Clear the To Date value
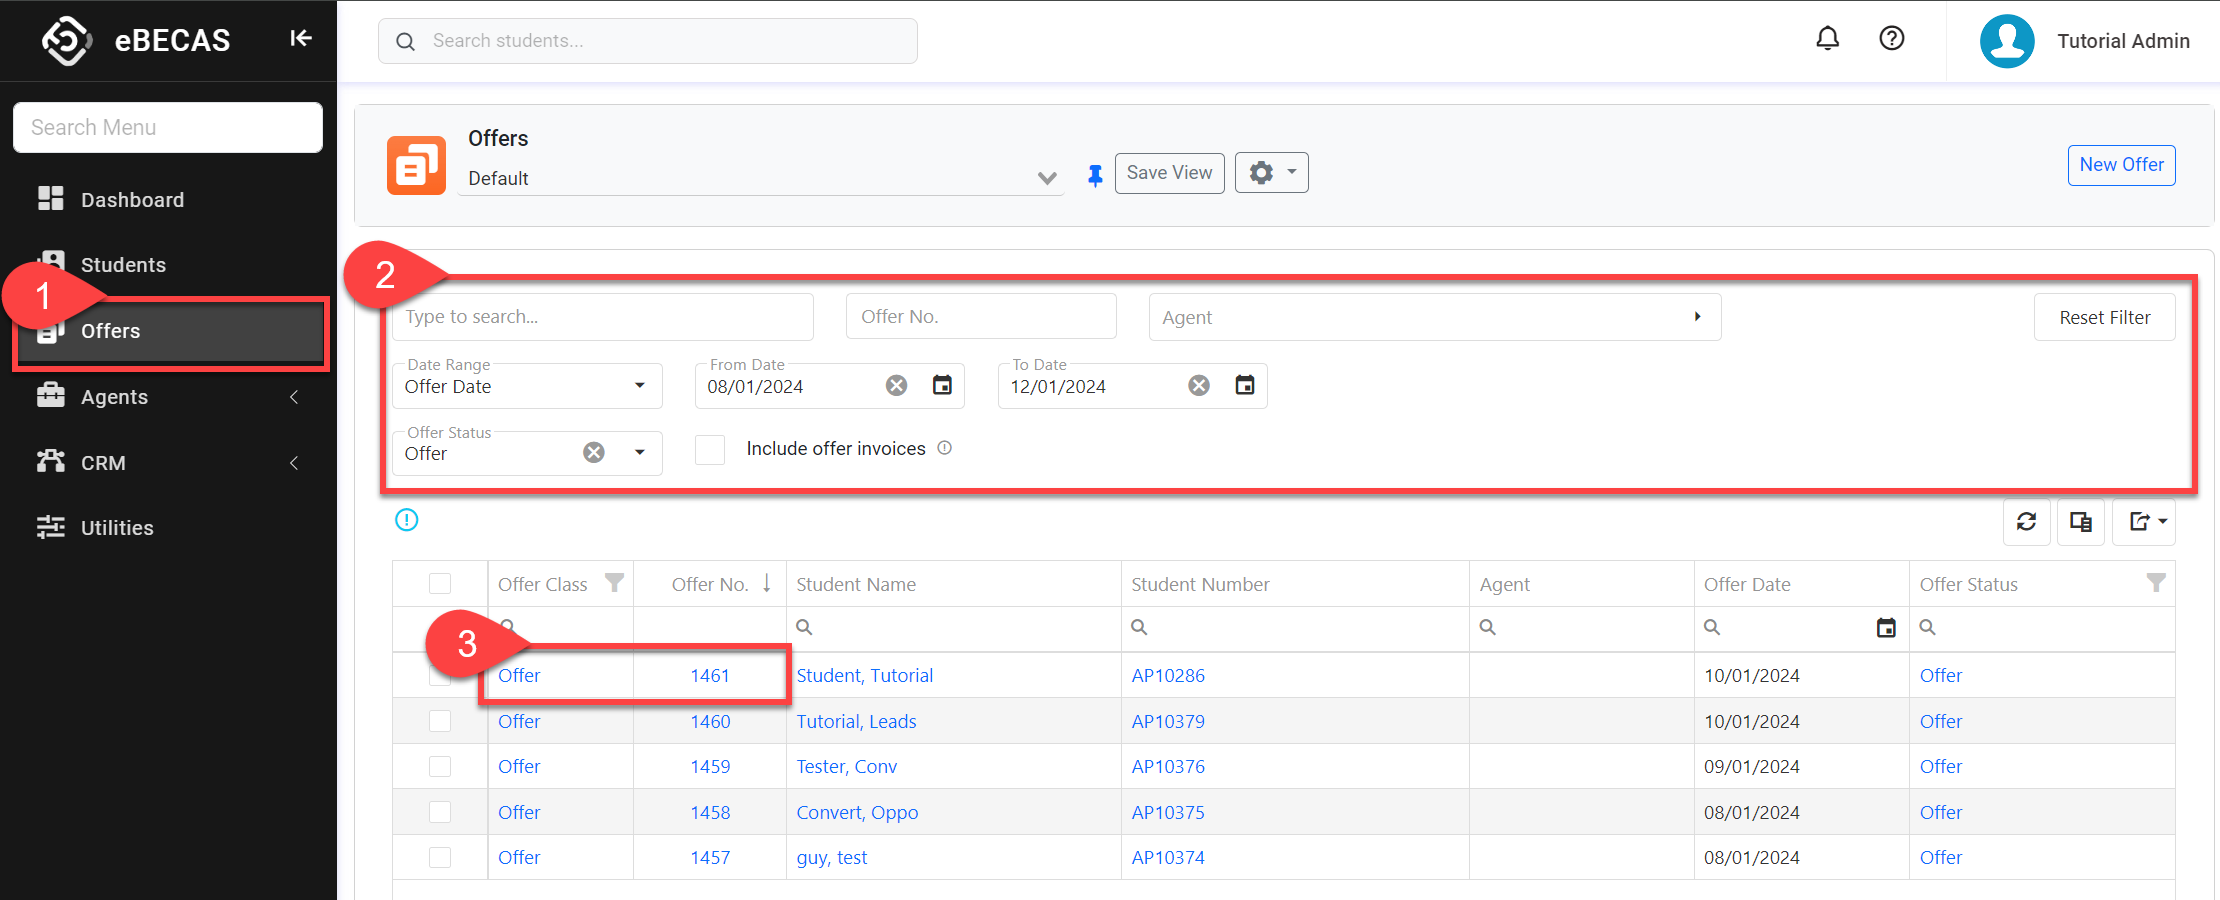2220x900 pixels. pos(1199,386)
